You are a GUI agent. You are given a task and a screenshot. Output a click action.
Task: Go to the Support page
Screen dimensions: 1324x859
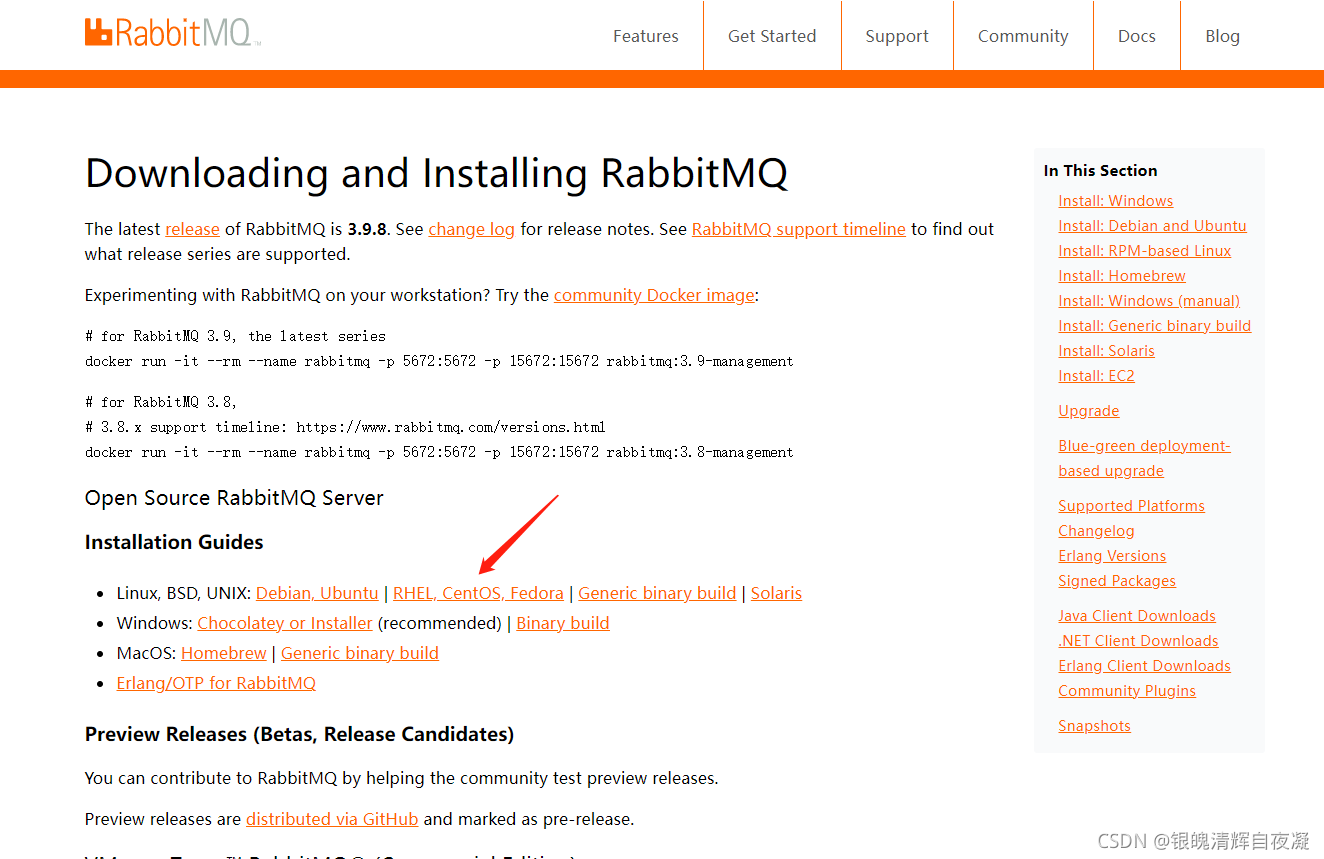tap(897, 36)
